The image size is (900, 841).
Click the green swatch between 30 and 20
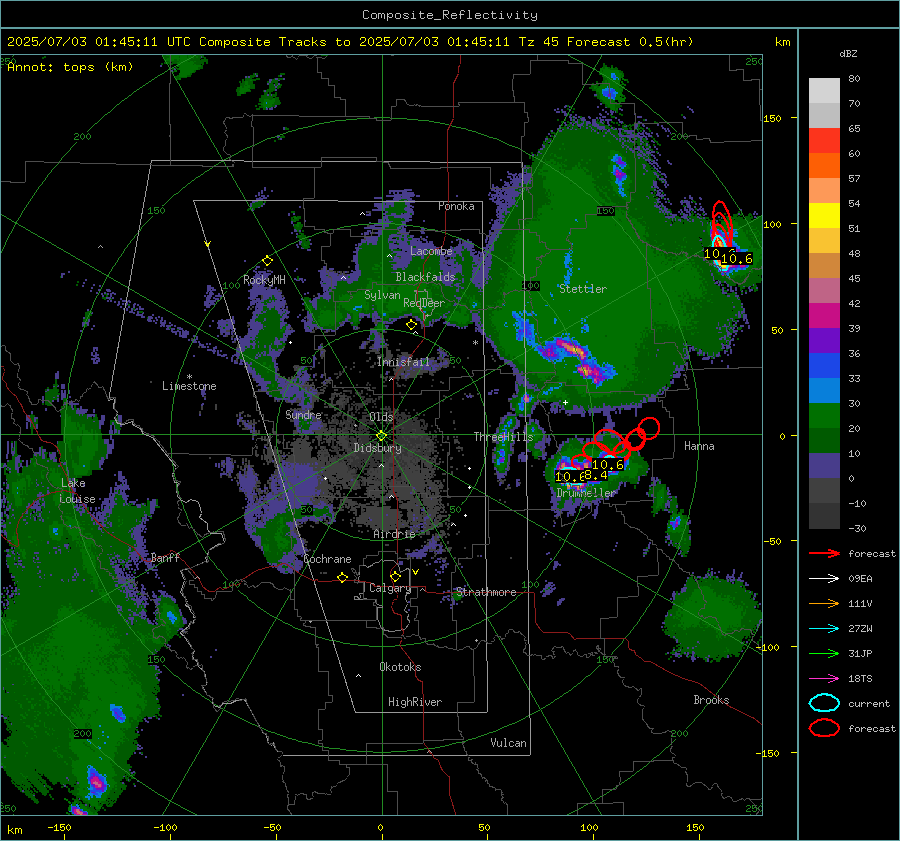point(824,416)
